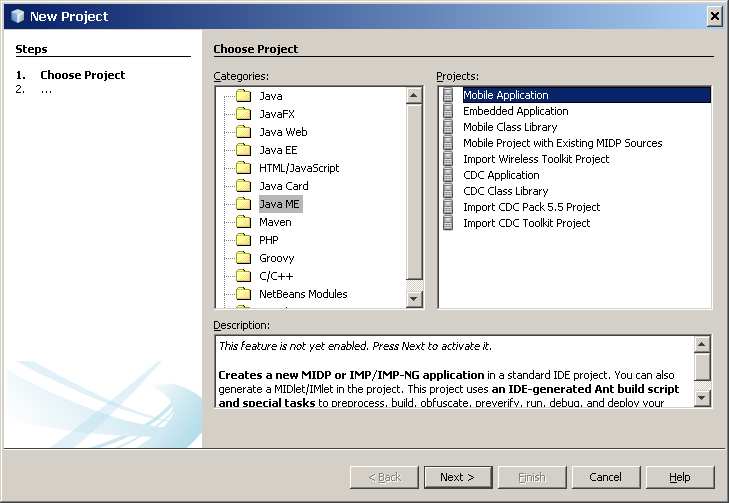Choose Embedded Application project type
This screenshot has height=503, width=729.
516,111
